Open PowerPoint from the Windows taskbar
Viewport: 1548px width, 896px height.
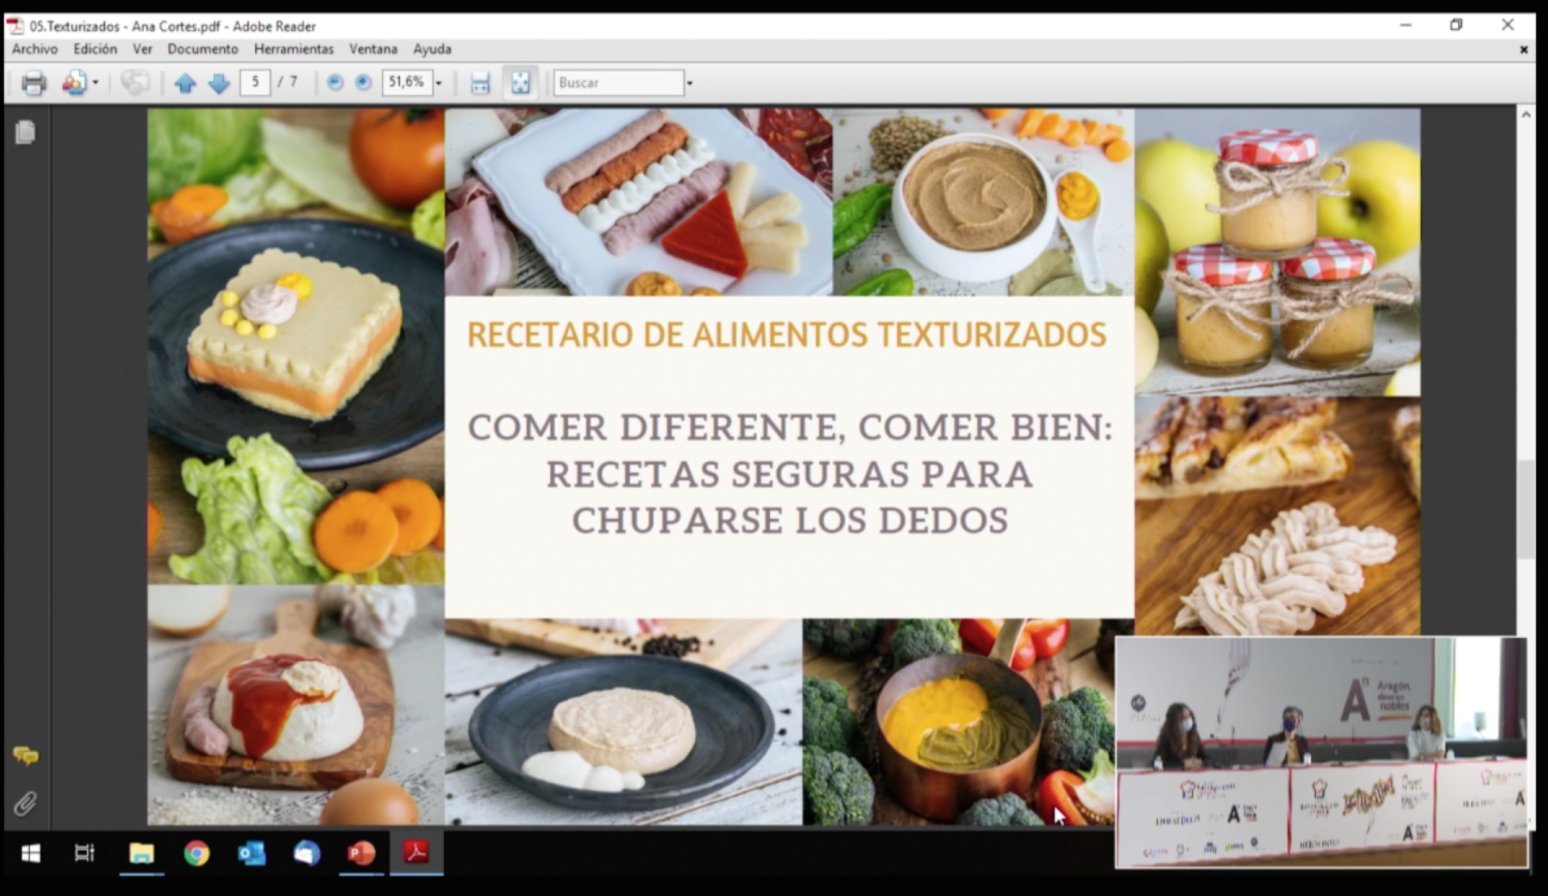(361, 853)
